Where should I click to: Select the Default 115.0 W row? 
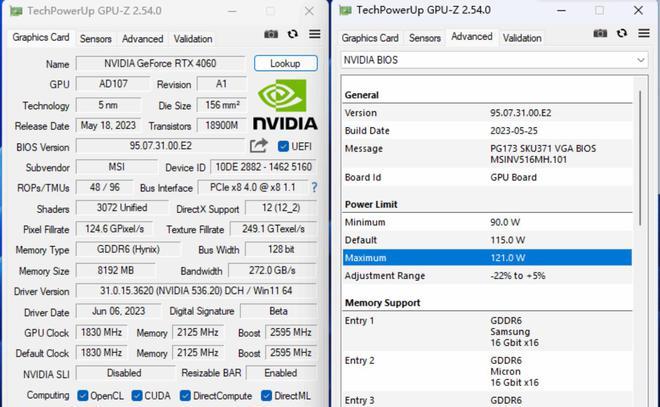click(x=487, y=240)
